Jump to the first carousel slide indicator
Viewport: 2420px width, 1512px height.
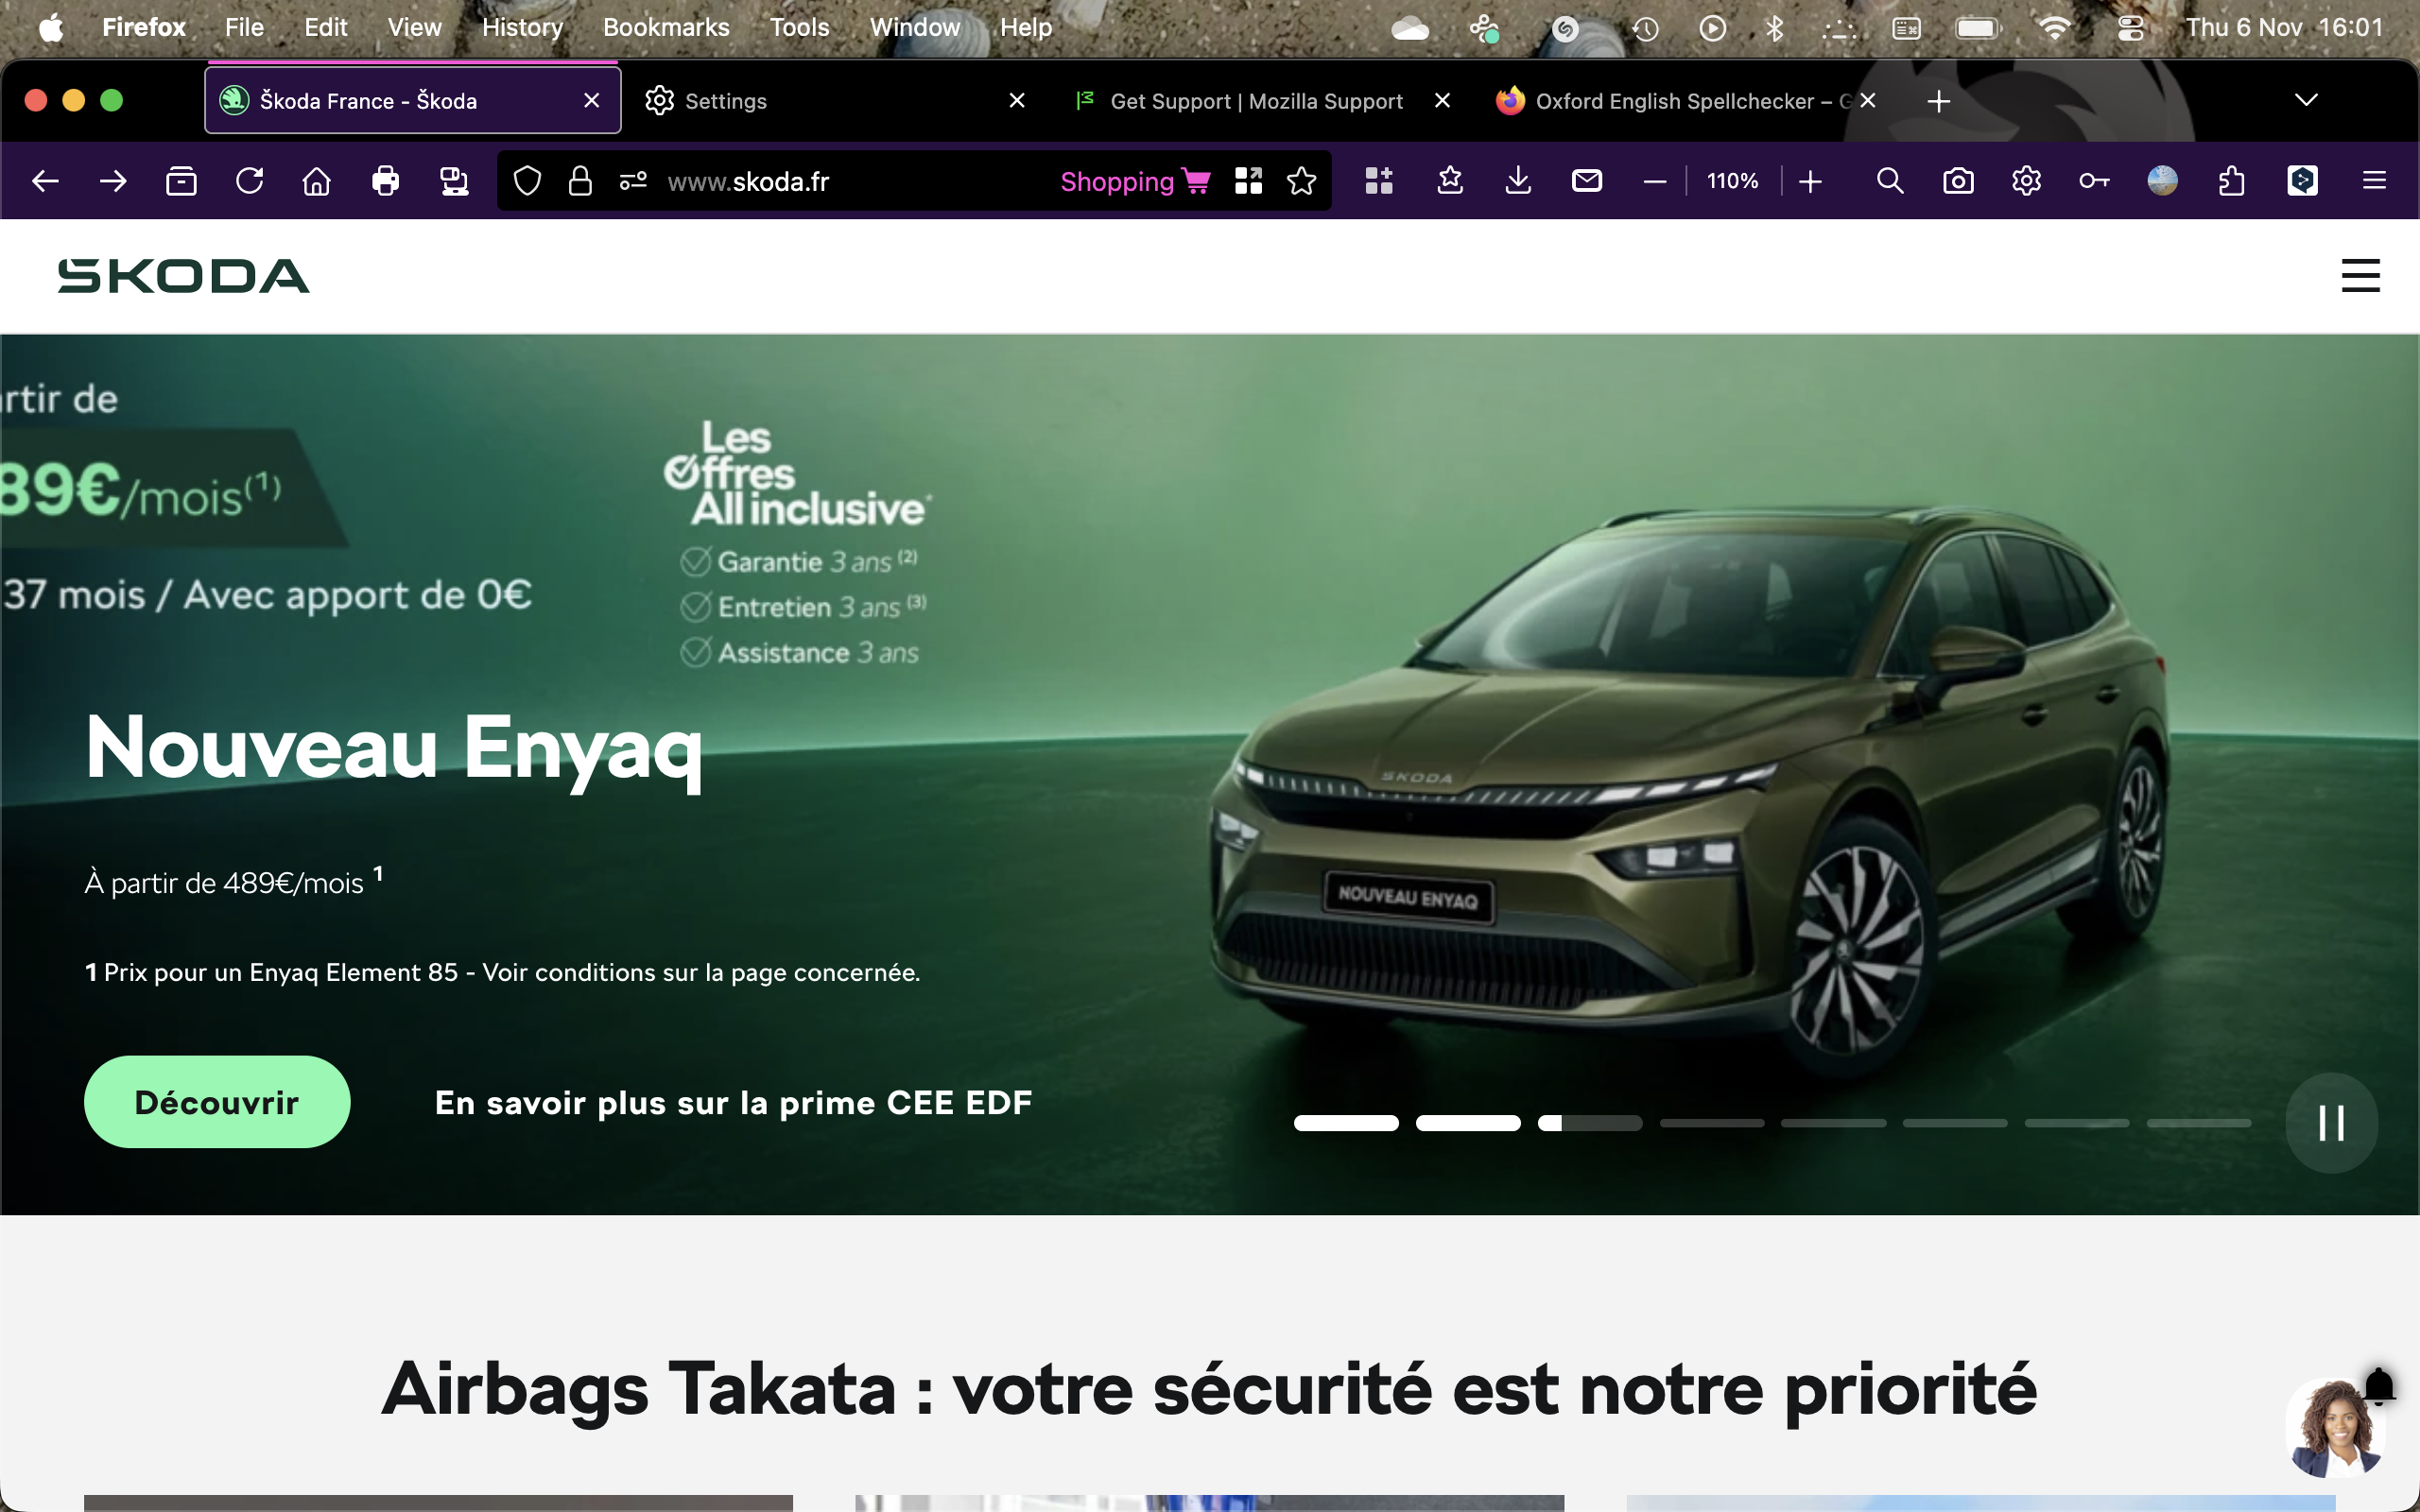pos(1346,1123)
